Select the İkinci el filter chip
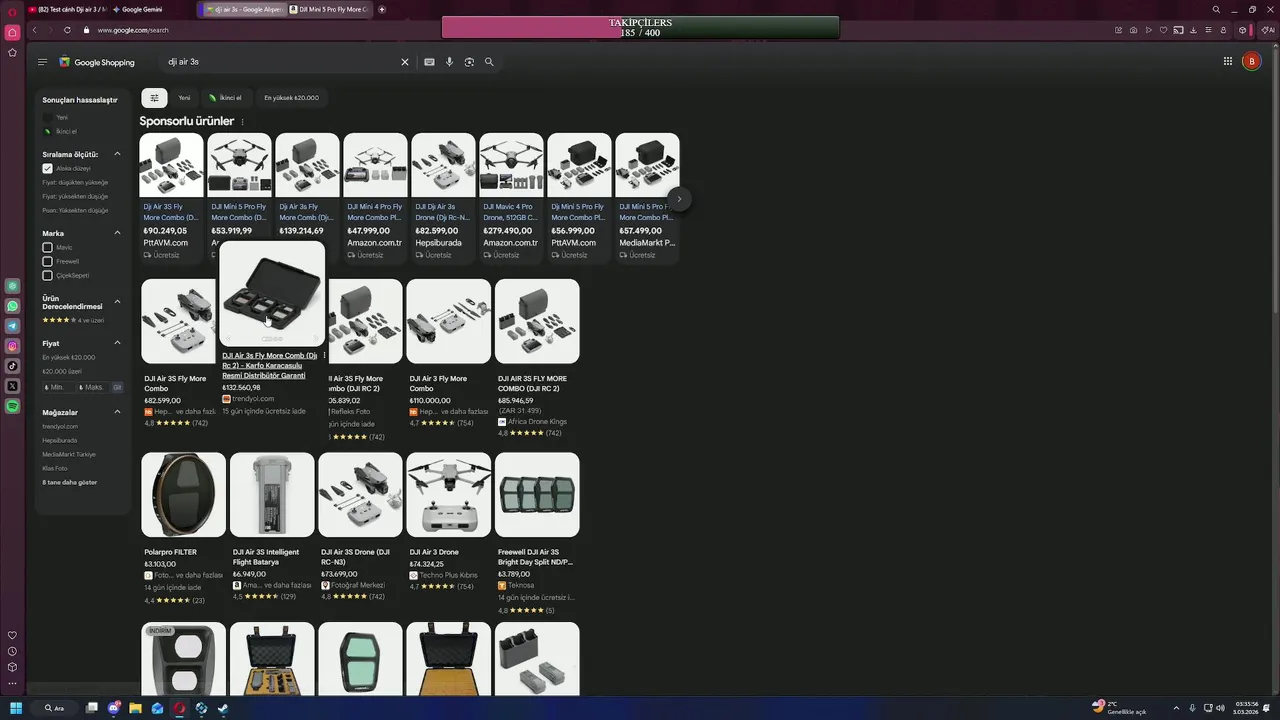The image size is (1280, 720). tap(225, 98)
